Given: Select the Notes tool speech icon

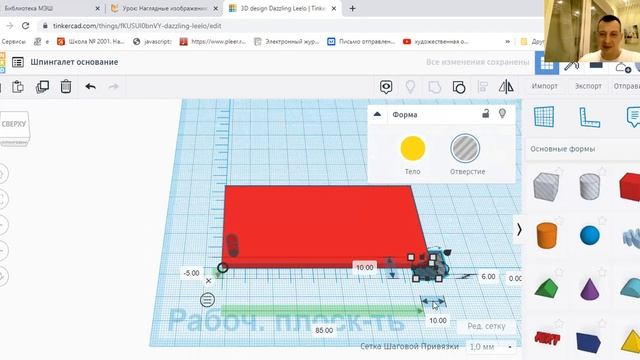Looking at the screenshot, I should [633, 117].
